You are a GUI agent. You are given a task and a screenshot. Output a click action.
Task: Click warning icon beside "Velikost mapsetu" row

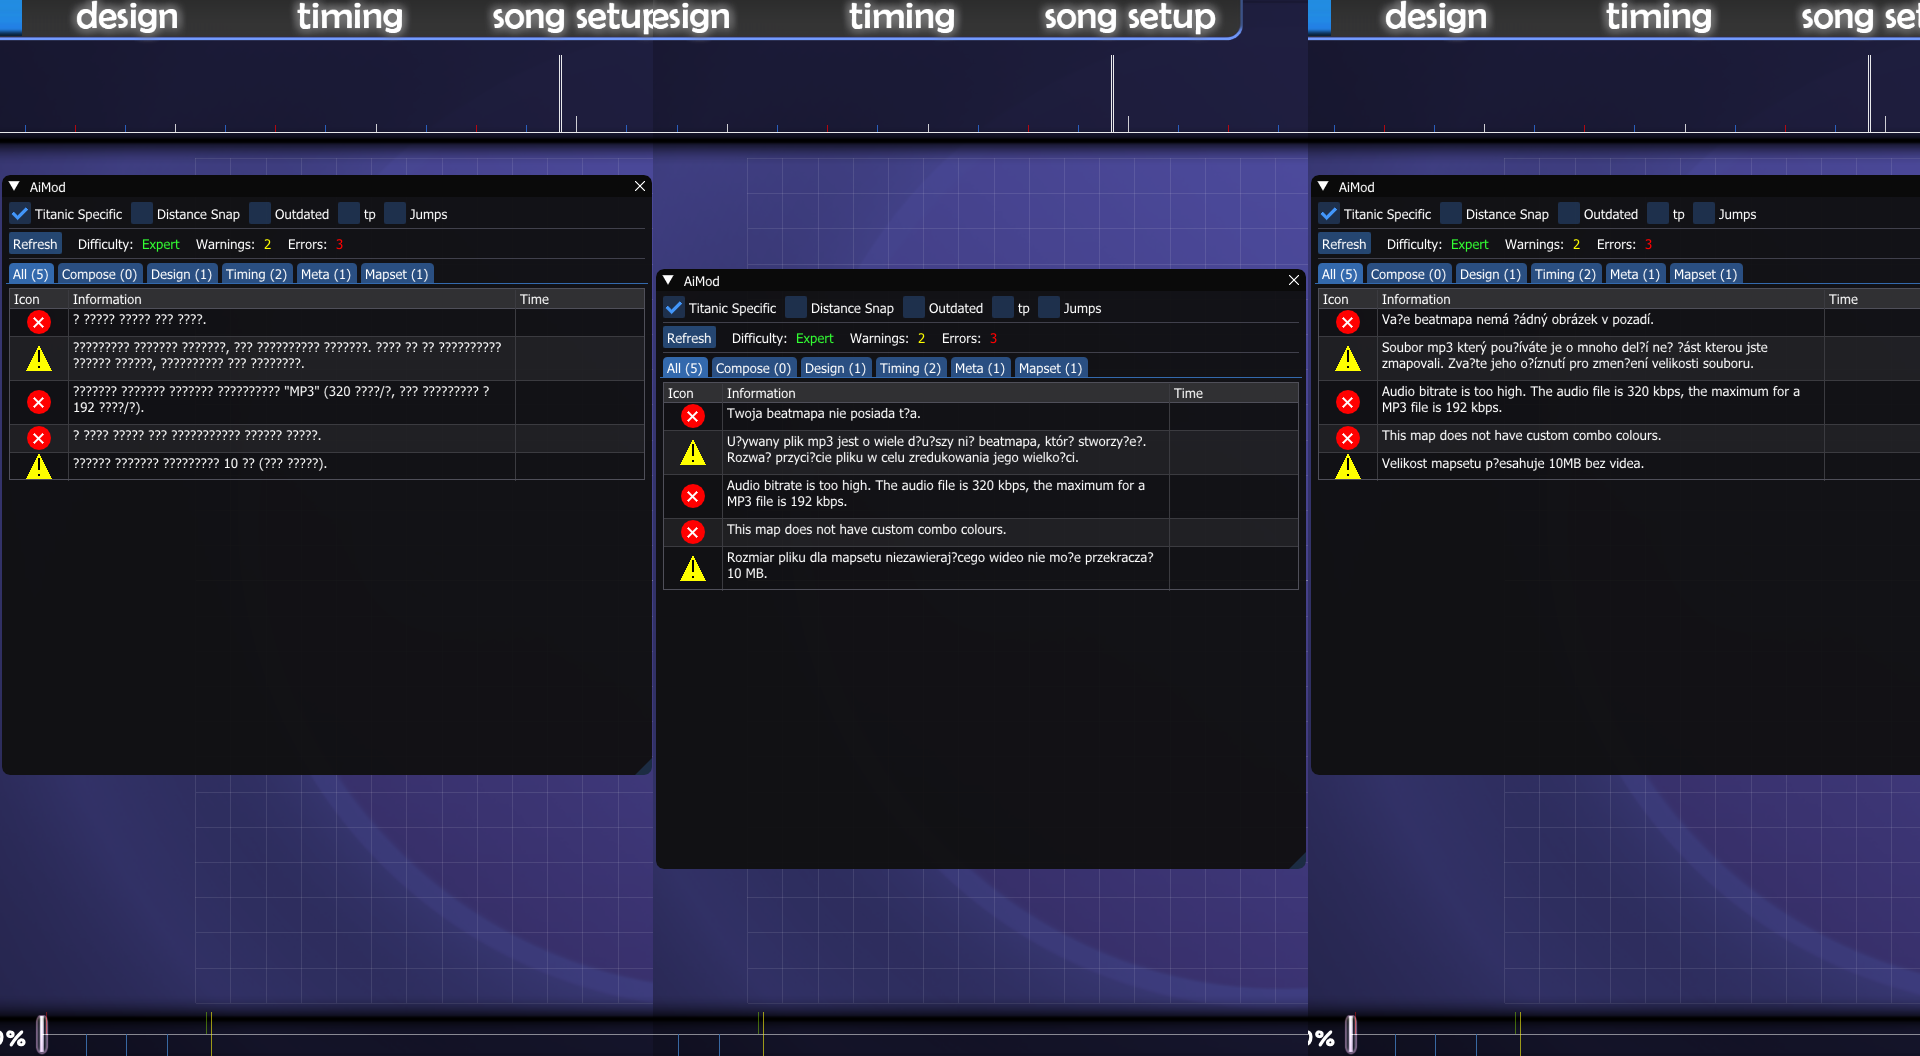click(1347, 466)
